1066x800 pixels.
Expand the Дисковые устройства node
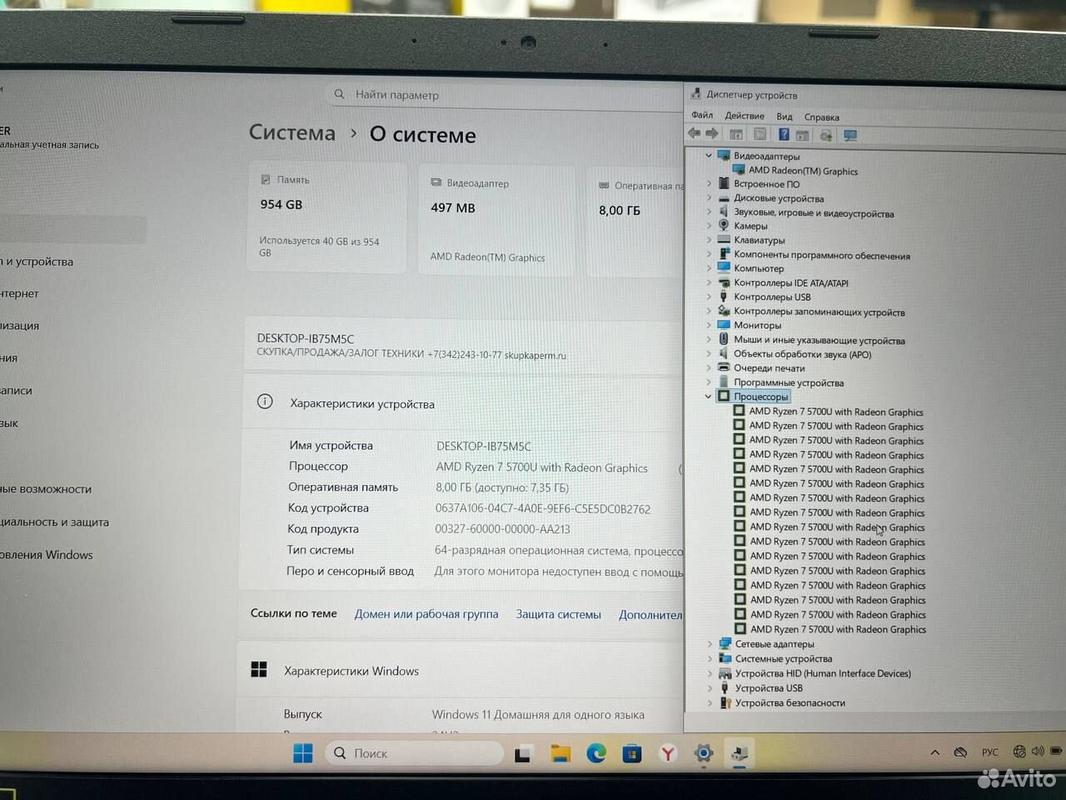708,198
